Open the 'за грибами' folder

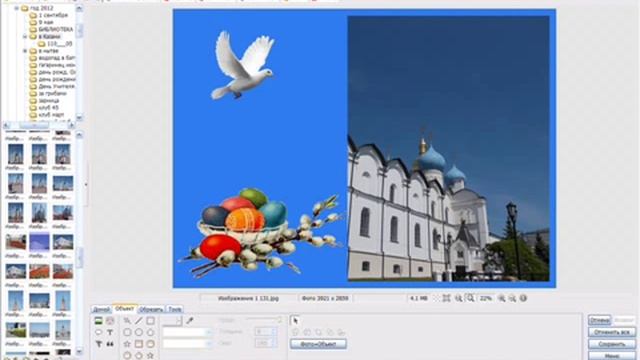52,93
